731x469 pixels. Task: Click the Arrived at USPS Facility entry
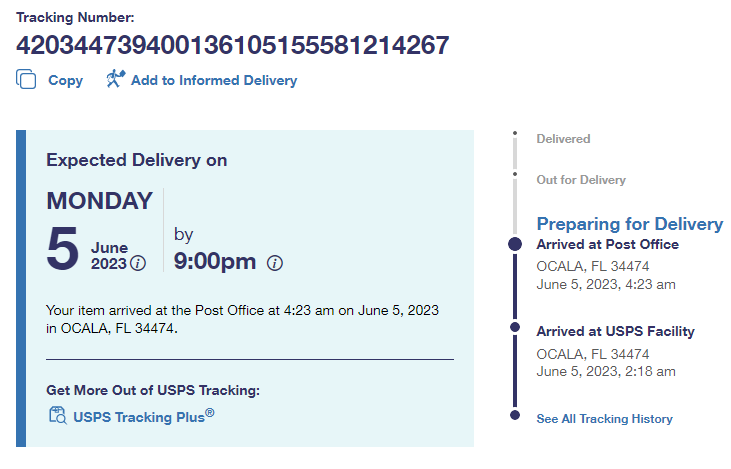point(615,332)
